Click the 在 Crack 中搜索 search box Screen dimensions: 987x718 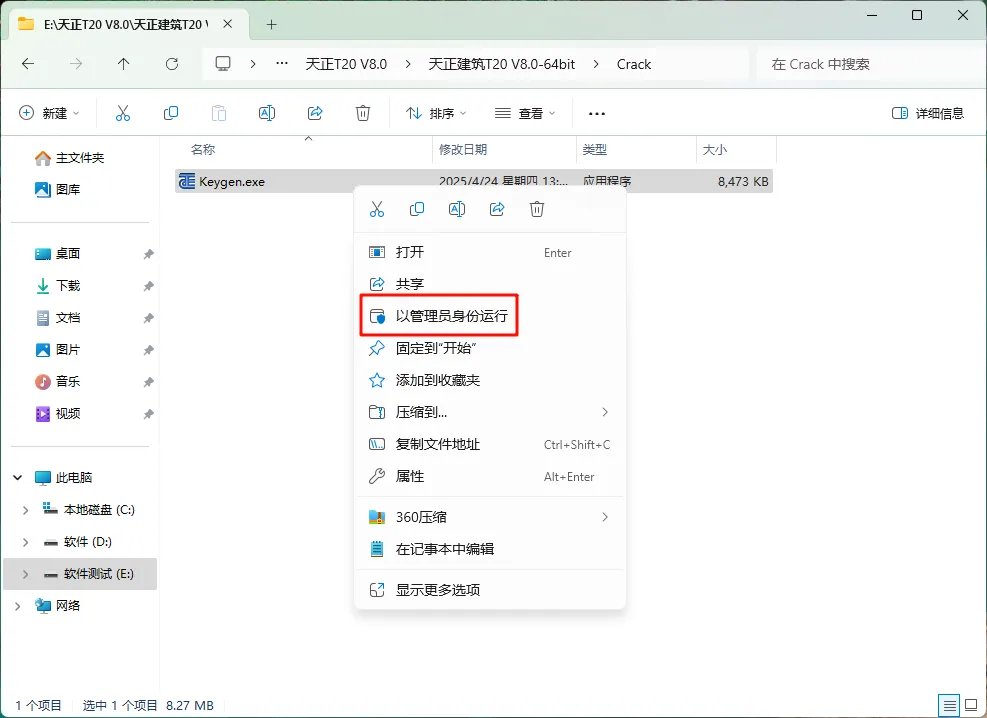coord(871,64)
